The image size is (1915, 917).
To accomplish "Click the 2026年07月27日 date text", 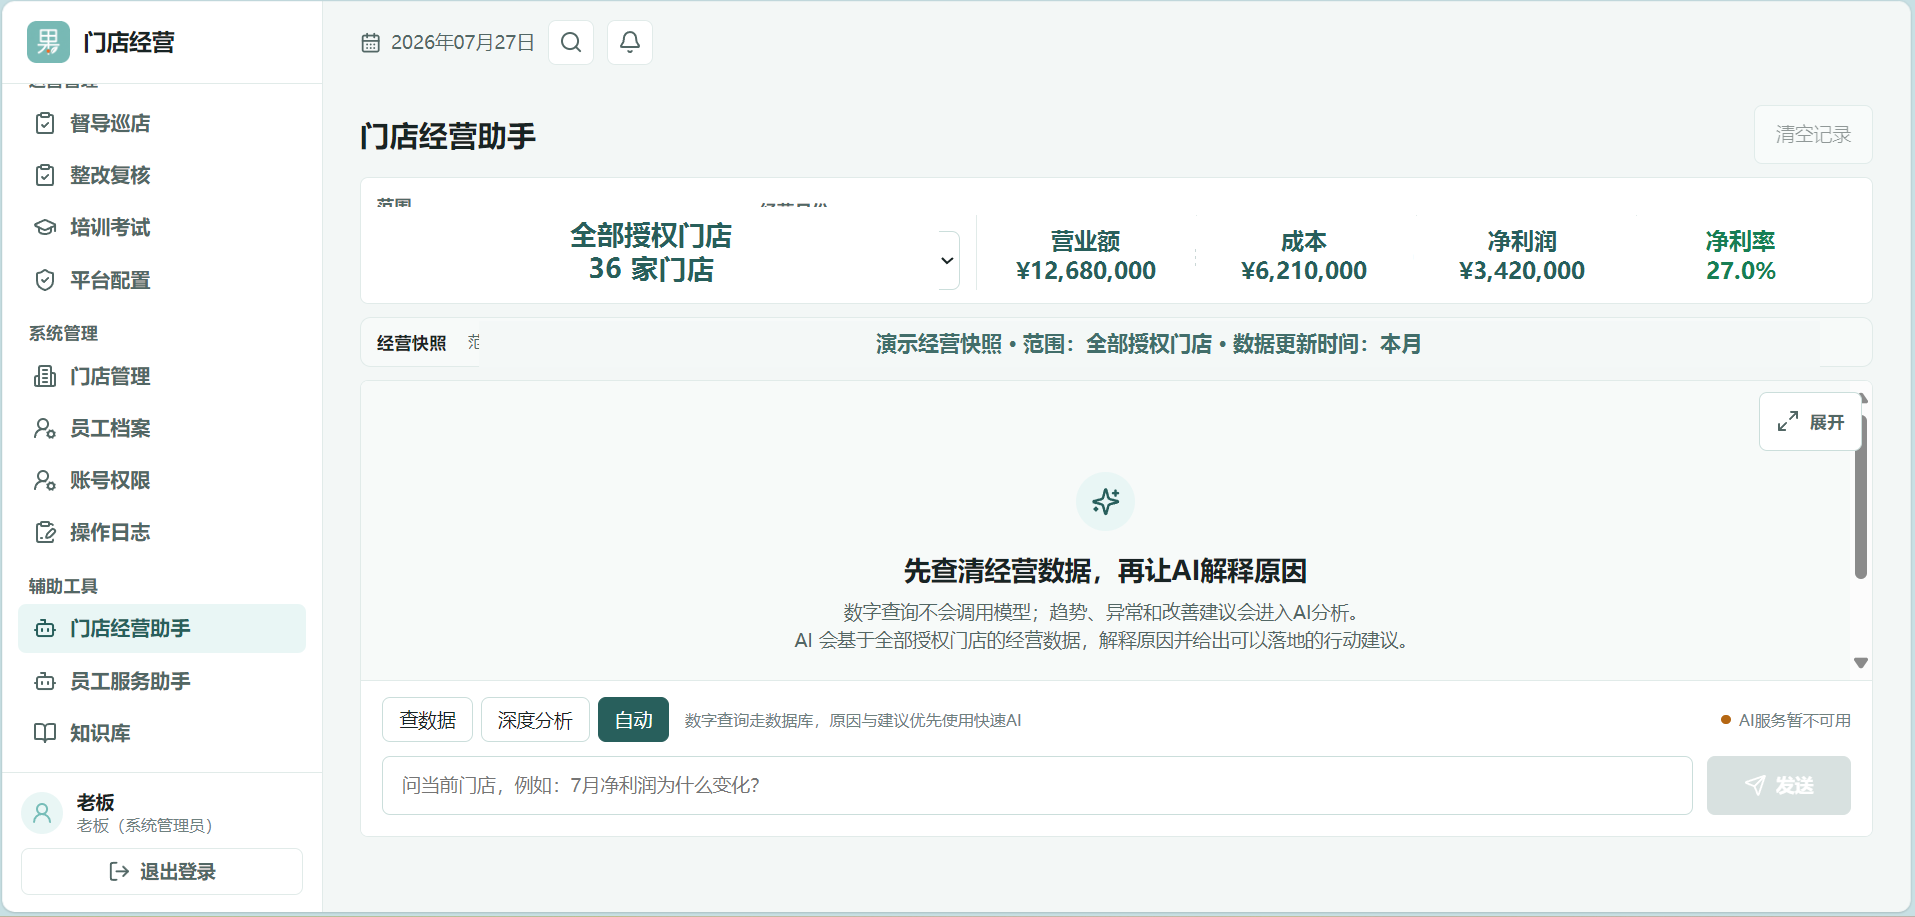I will coord(463,43).
